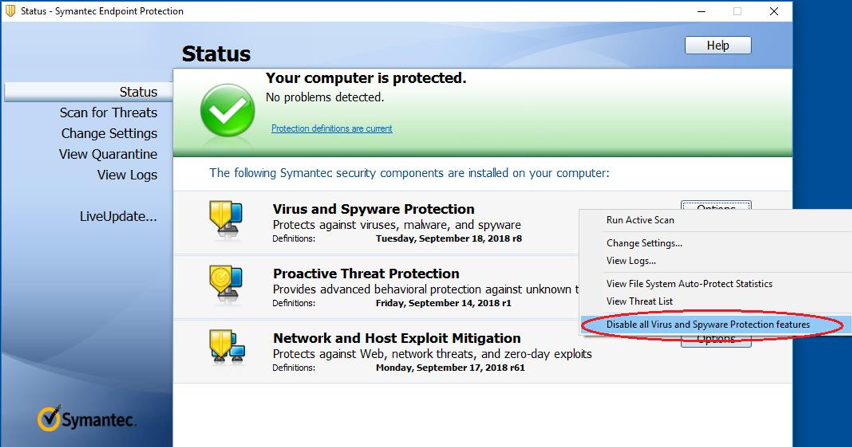Open the Help button
Screen dimensions: 852x447
(718, 46)
